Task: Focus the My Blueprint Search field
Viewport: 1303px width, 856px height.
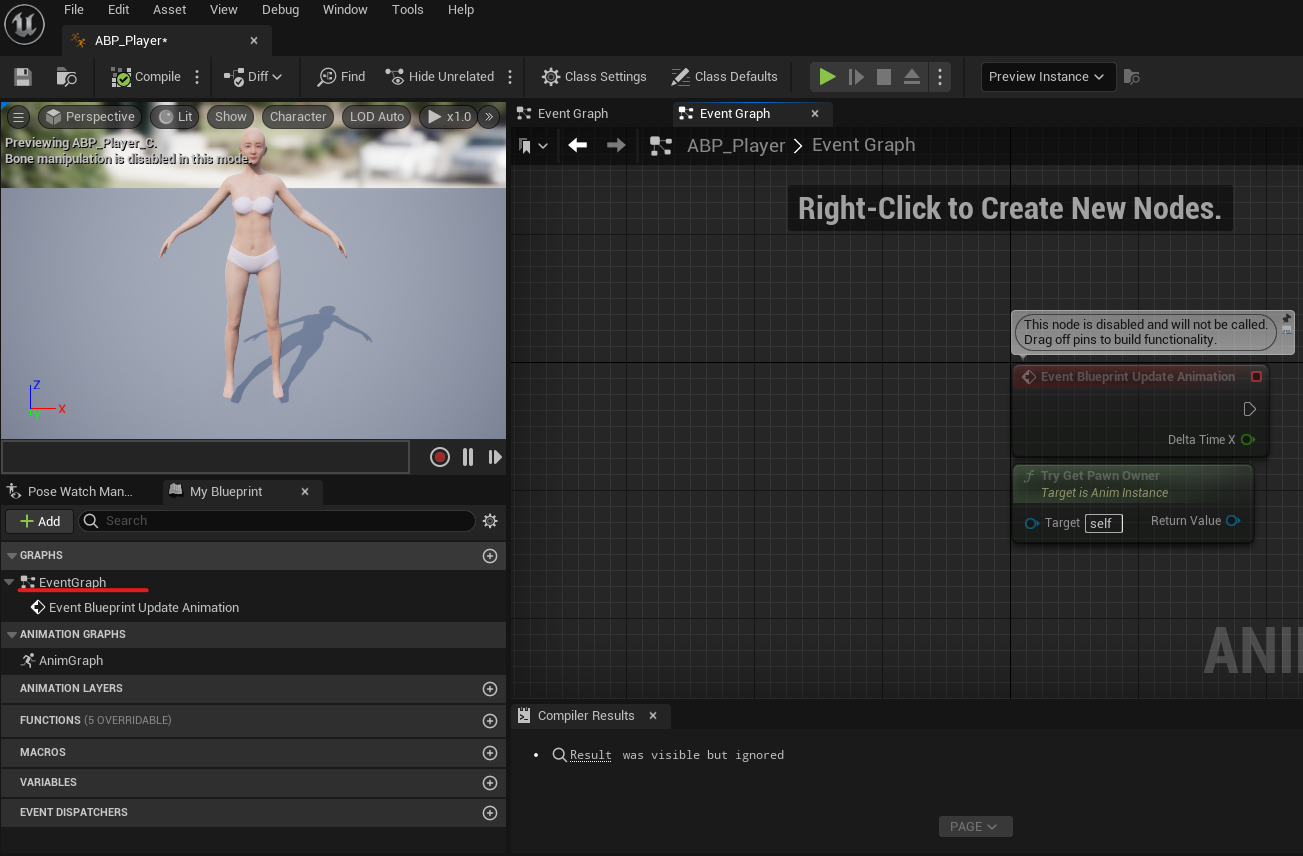Action: coord(276,521)
